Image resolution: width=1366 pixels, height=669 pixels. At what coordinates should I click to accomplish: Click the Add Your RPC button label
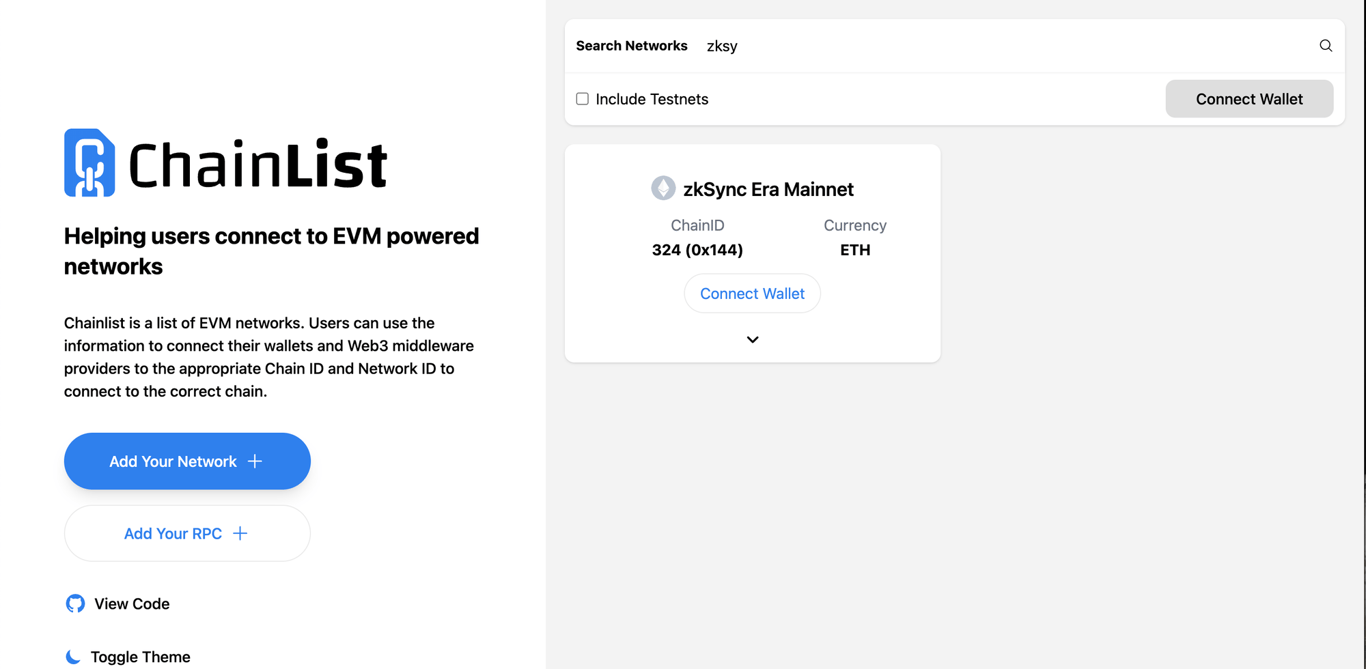pos(173,533)
